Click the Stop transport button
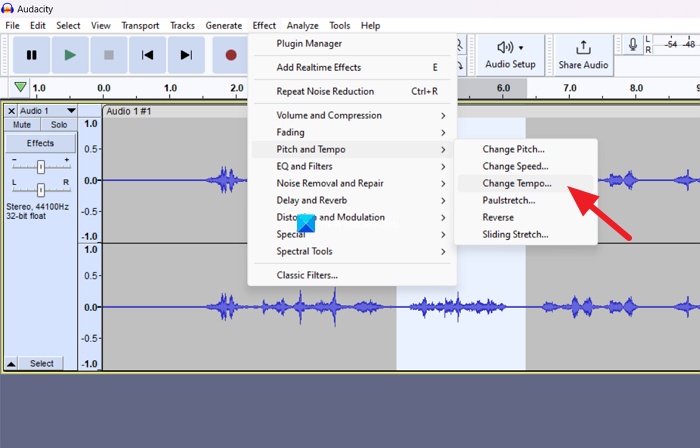This screenshot has width=700, height=448. pos(109,55)
